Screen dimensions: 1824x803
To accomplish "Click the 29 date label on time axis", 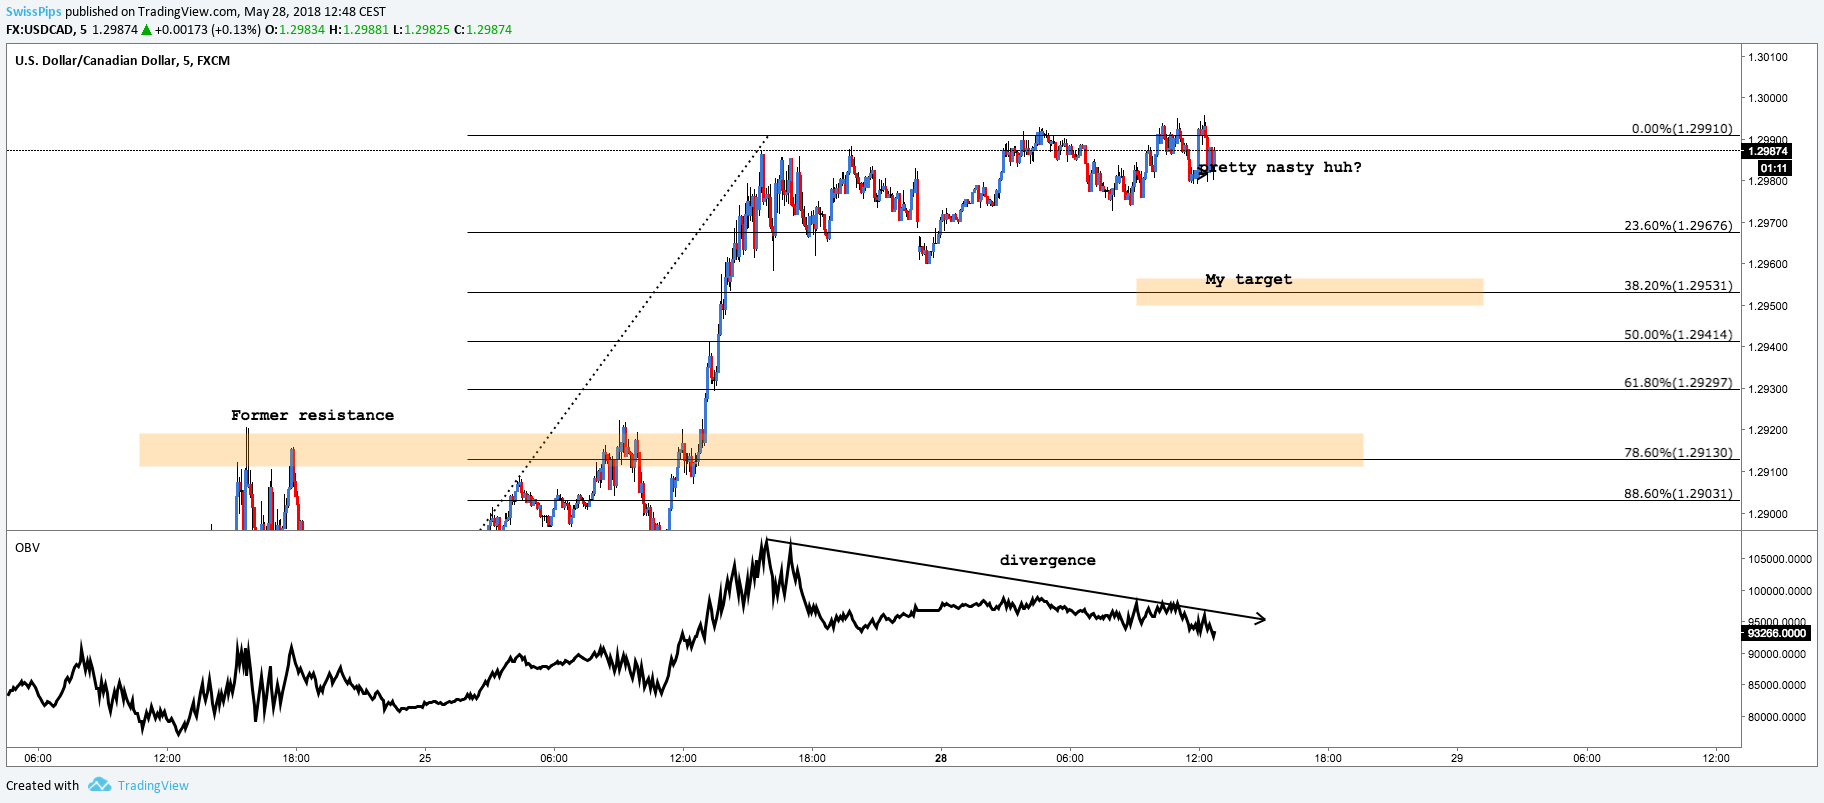I will [x=1457, y=758].
